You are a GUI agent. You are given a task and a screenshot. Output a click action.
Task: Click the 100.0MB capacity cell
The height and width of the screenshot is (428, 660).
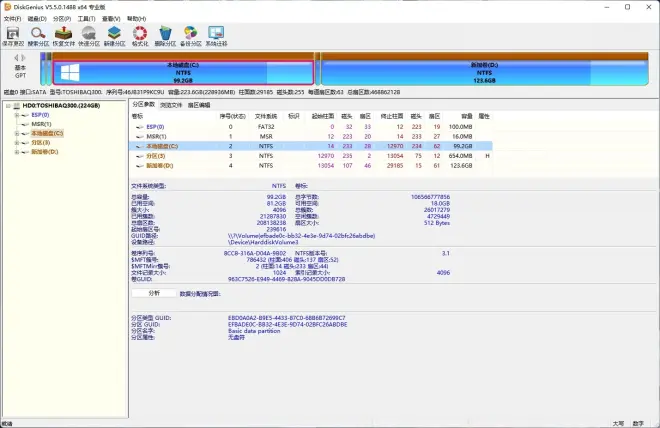[460, 127]
